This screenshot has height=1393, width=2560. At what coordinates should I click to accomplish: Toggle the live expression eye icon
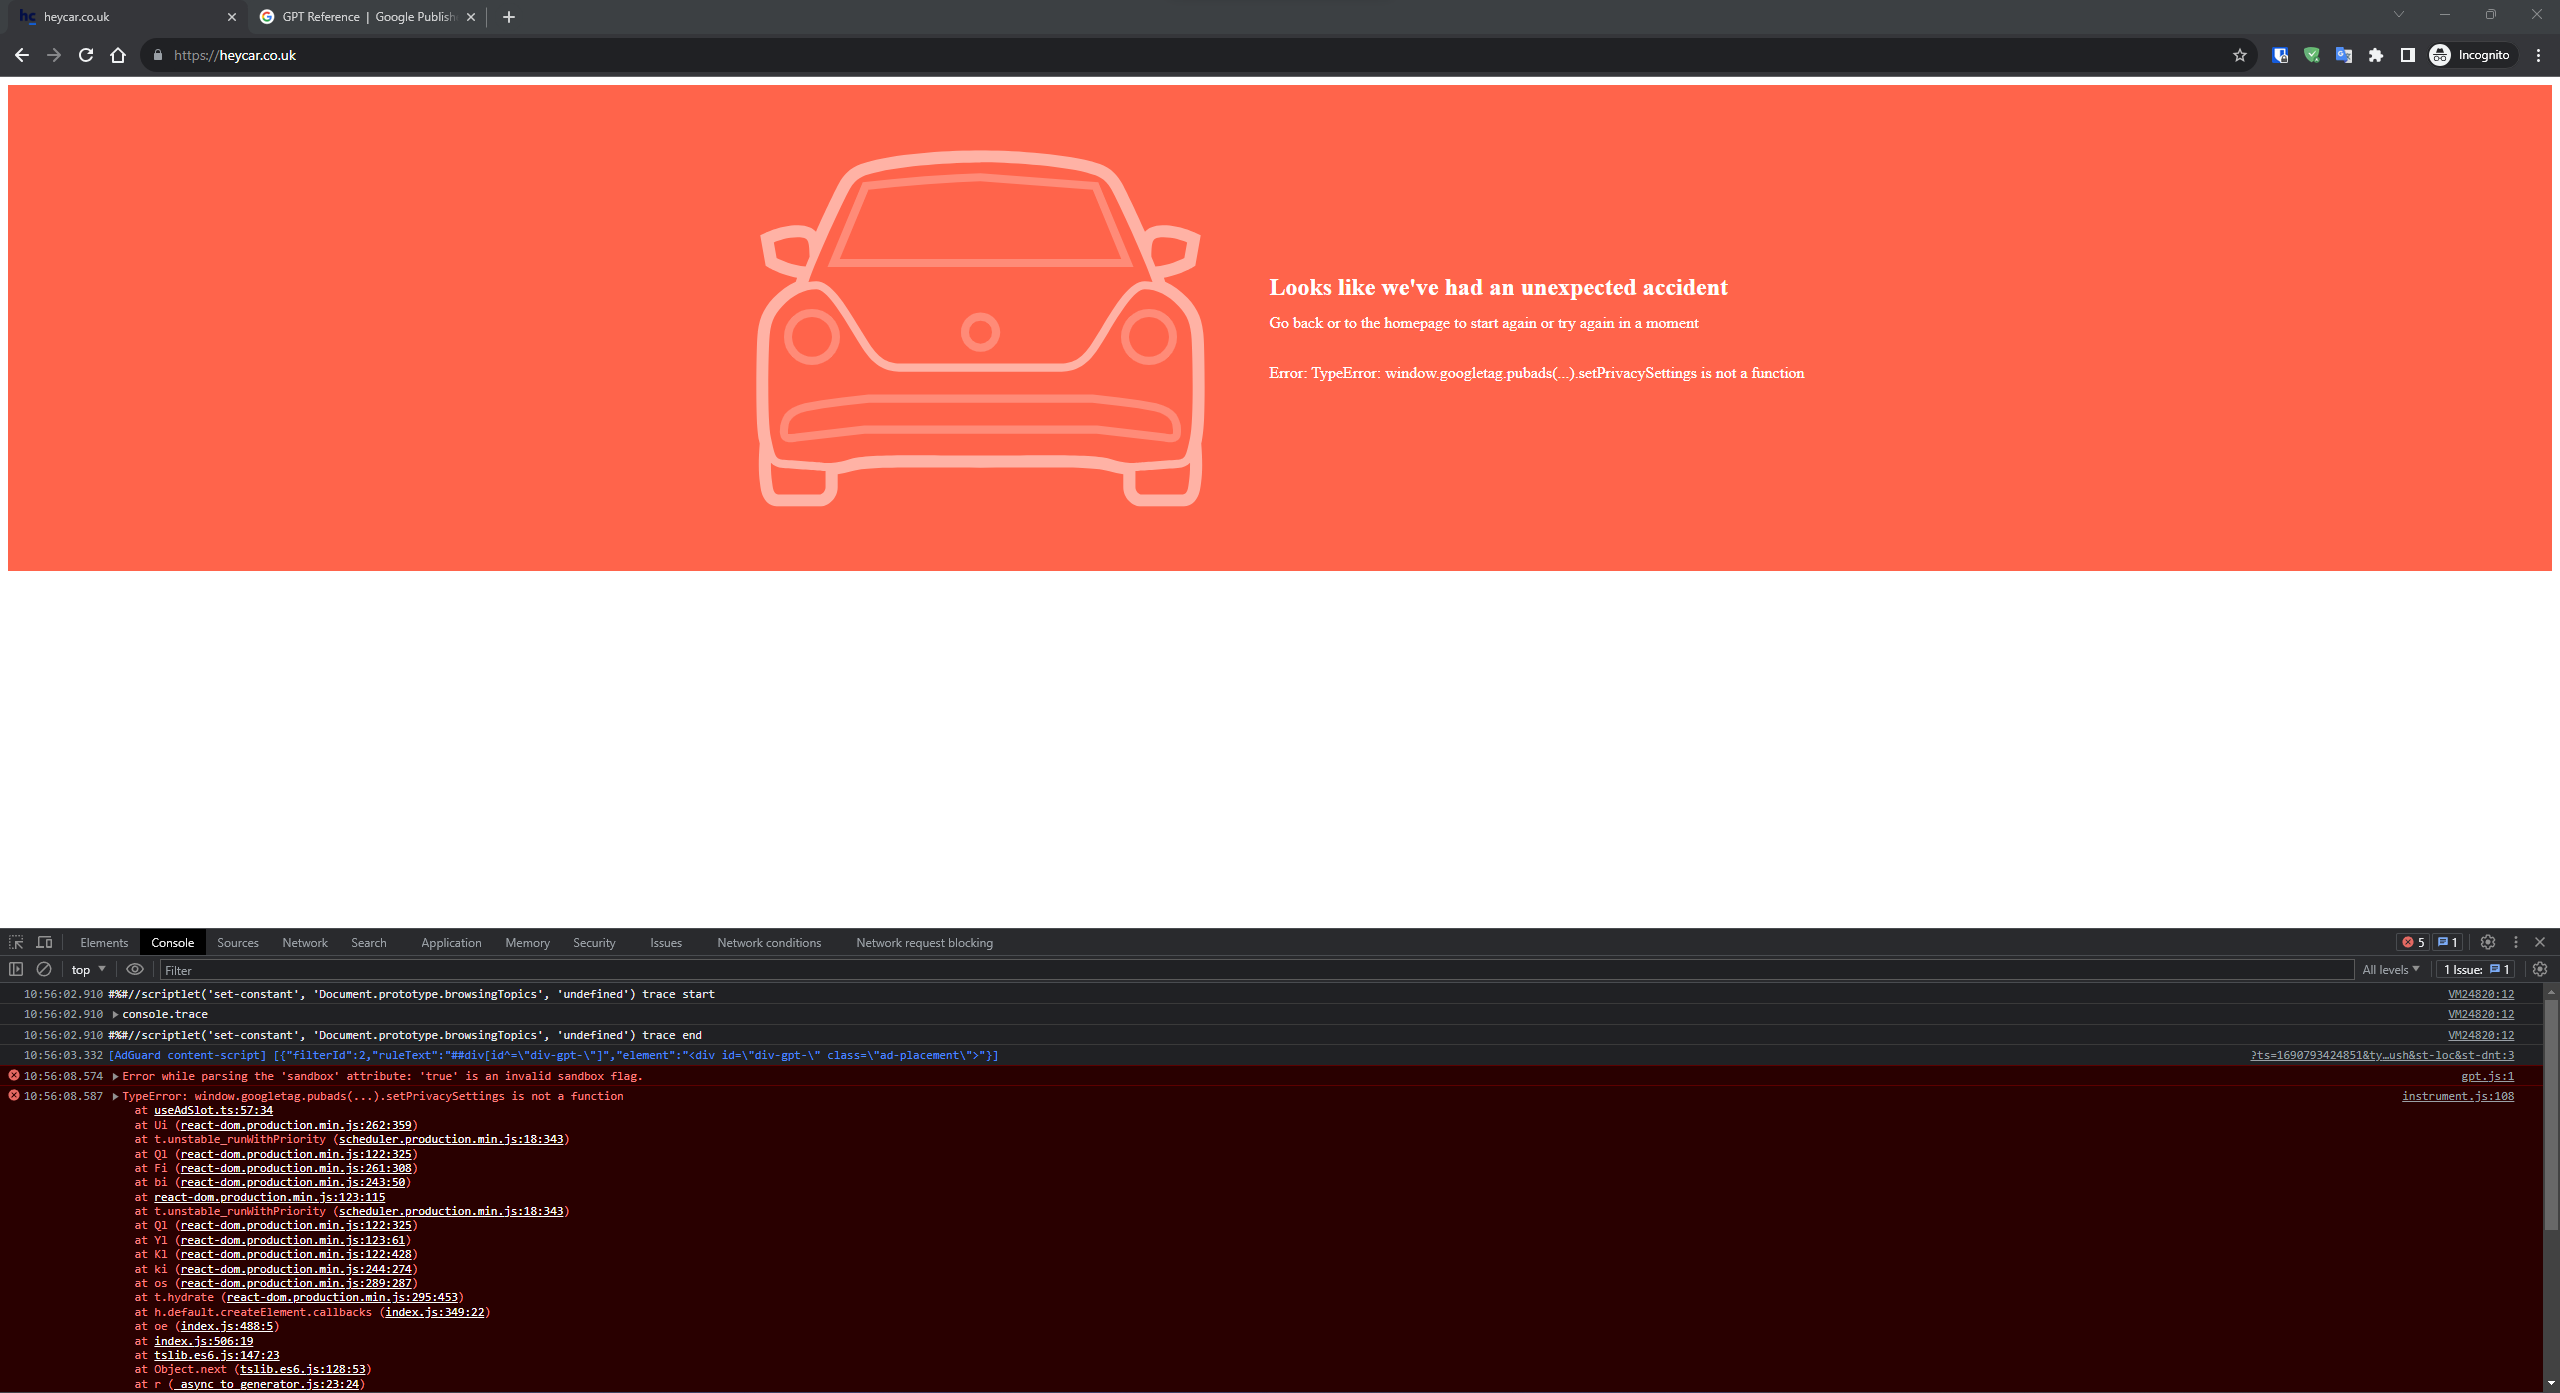click(135, 969)
